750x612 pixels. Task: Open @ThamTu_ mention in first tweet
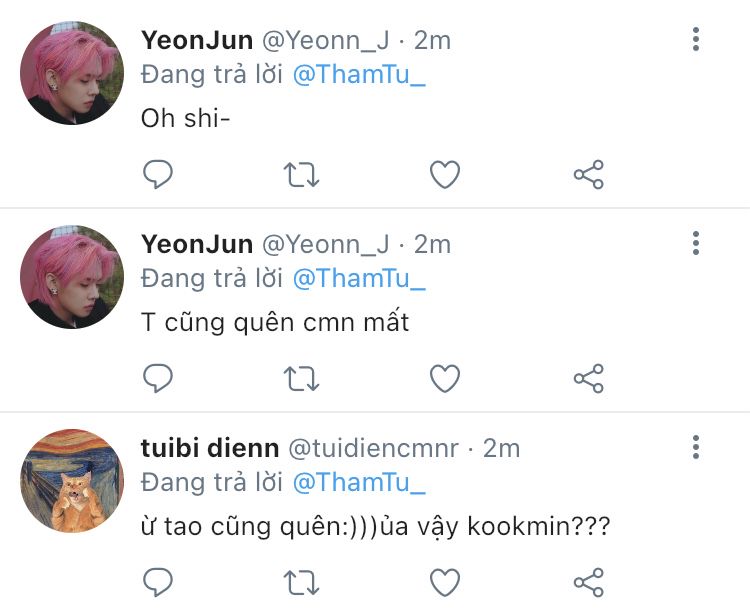(359, 75)
